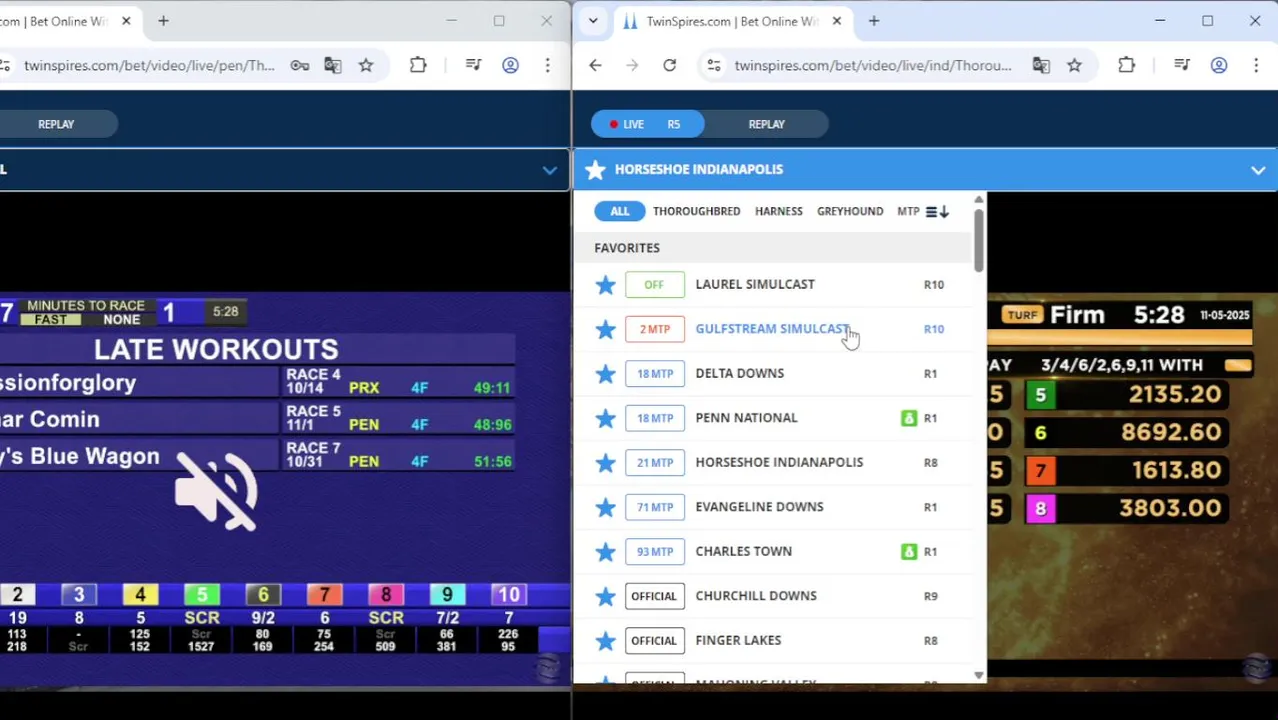Image resolution: width=1278 pixels, height=720 pixels.
Task: Open site information icon in right address bar
Action: [x=713, y=65]
